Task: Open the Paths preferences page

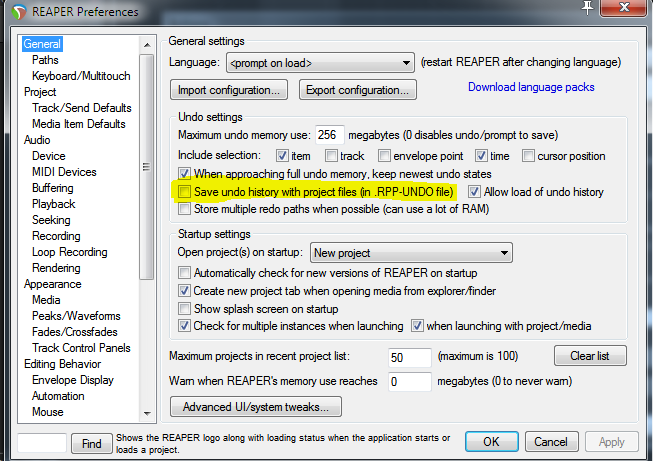Action: tap(45, 60)
